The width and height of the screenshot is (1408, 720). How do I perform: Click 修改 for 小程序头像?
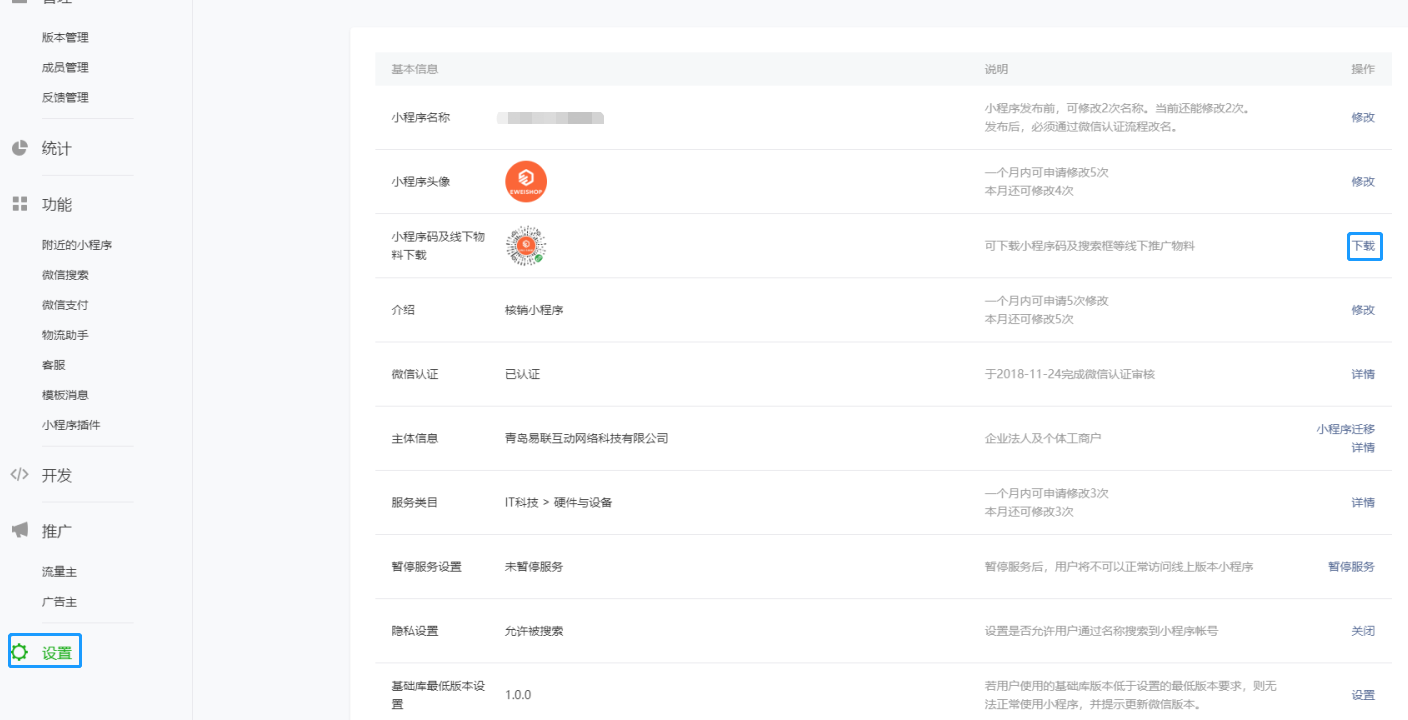click(1363, 181)
